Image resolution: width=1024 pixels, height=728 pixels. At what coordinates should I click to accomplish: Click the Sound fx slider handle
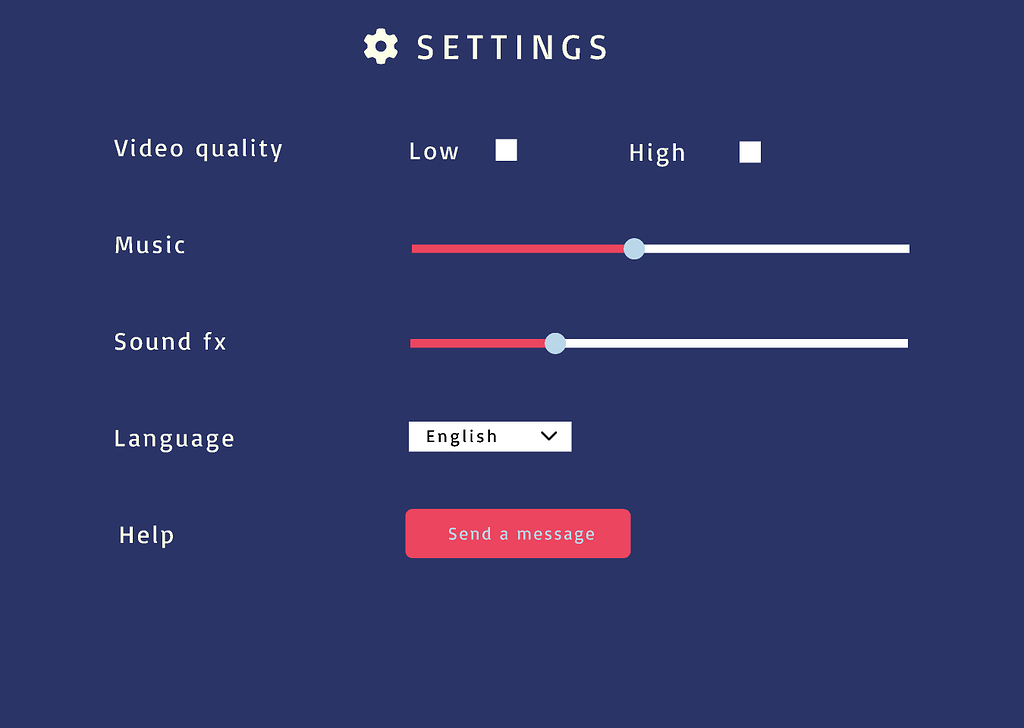click(555, 343)
